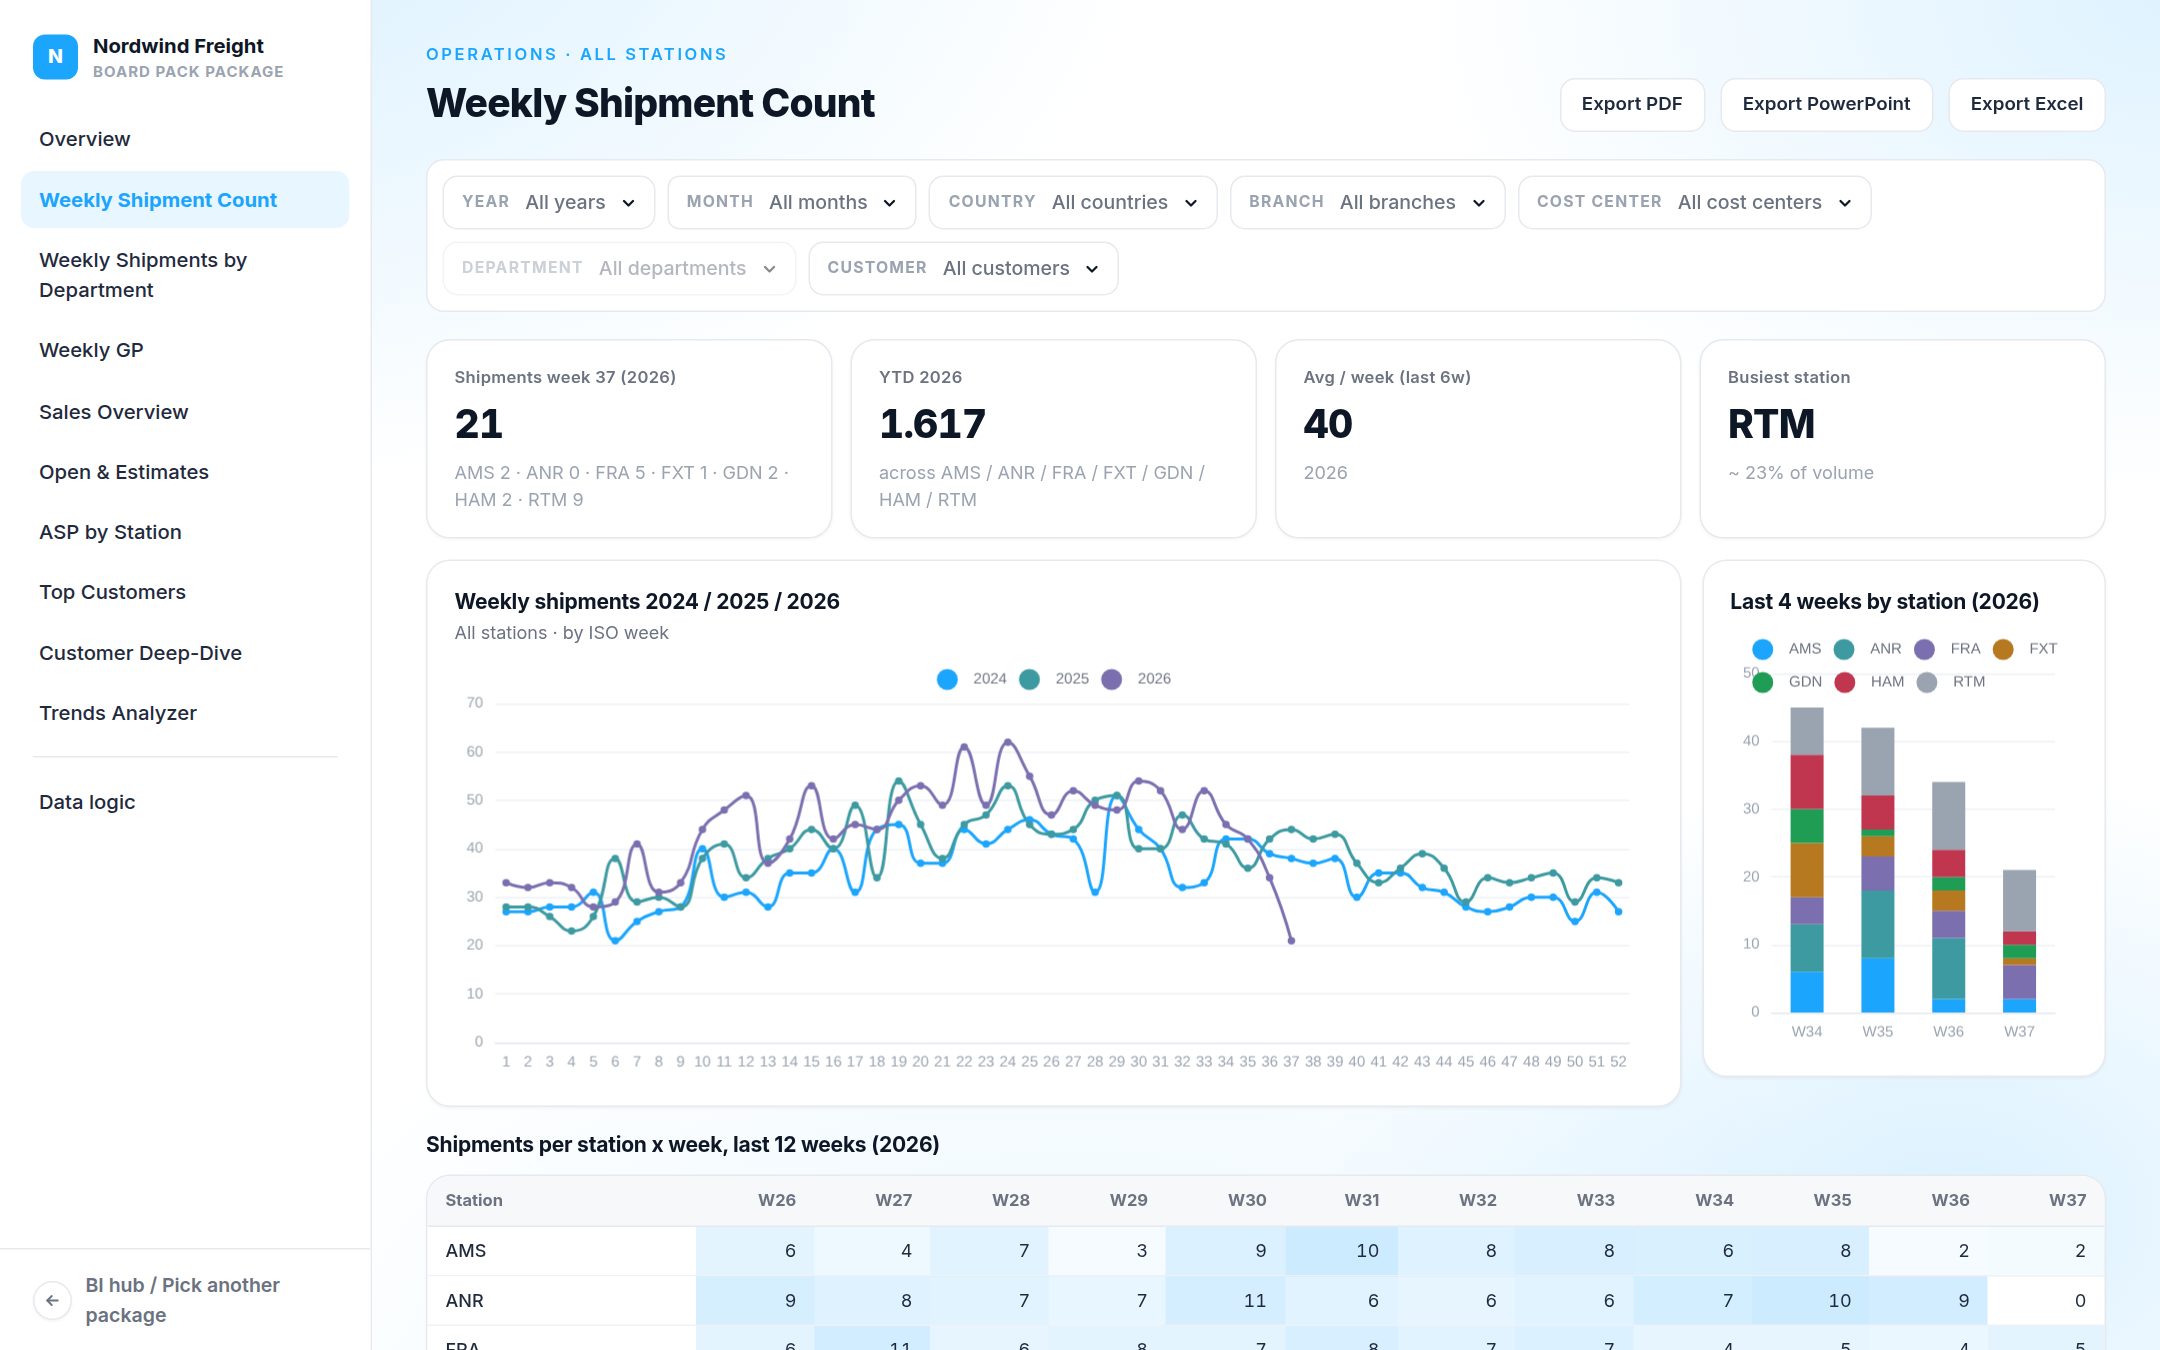Click the back arrow icon for BI hub
This screenshot has width=2160, height=1350.
[52, 1300]
